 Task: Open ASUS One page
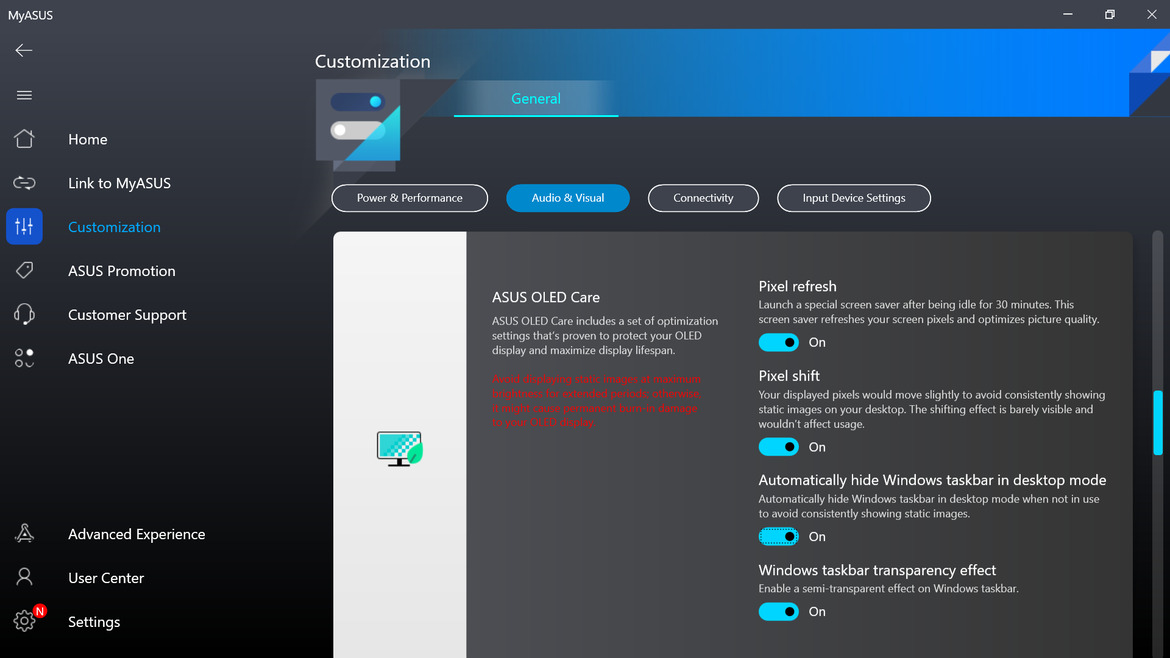coord(101,359)
